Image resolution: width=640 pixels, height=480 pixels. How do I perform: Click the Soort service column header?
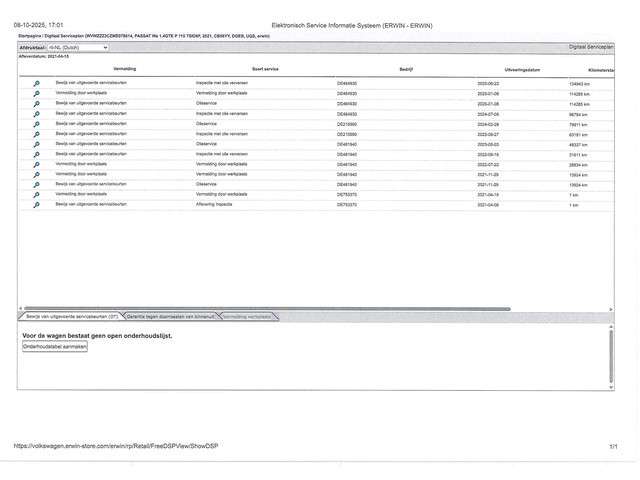coord(265,68)
